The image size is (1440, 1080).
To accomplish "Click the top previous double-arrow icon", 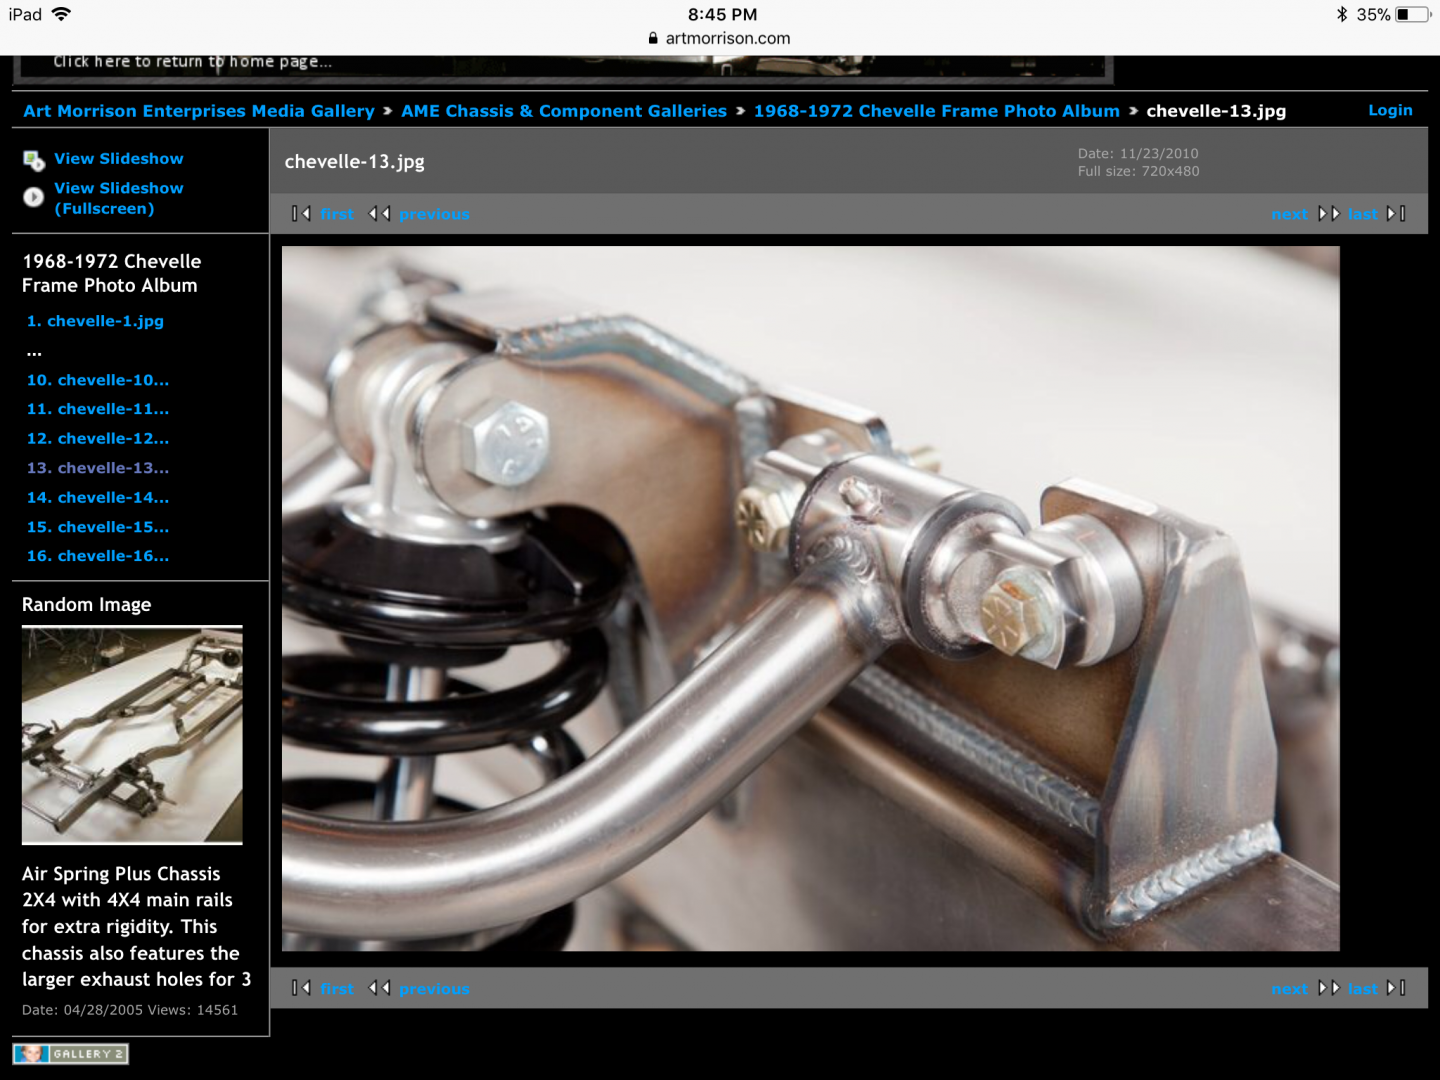I will click(379, 213).
